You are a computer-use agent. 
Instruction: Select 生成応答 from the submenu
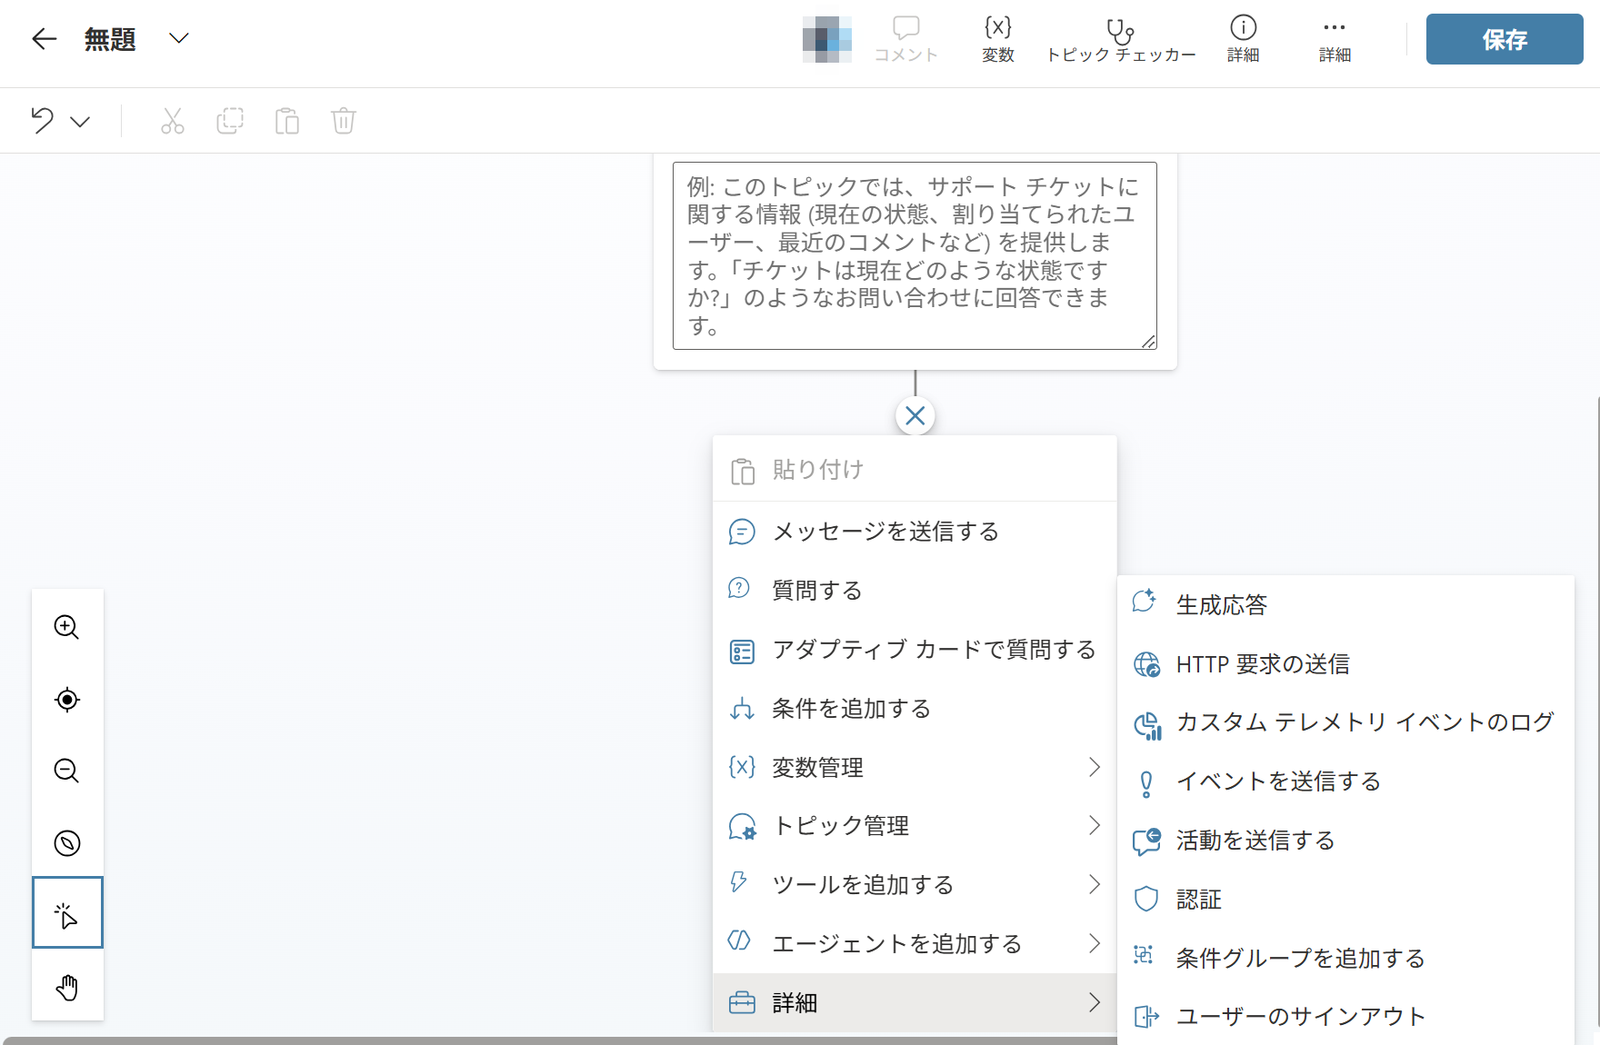[1346, 605]
